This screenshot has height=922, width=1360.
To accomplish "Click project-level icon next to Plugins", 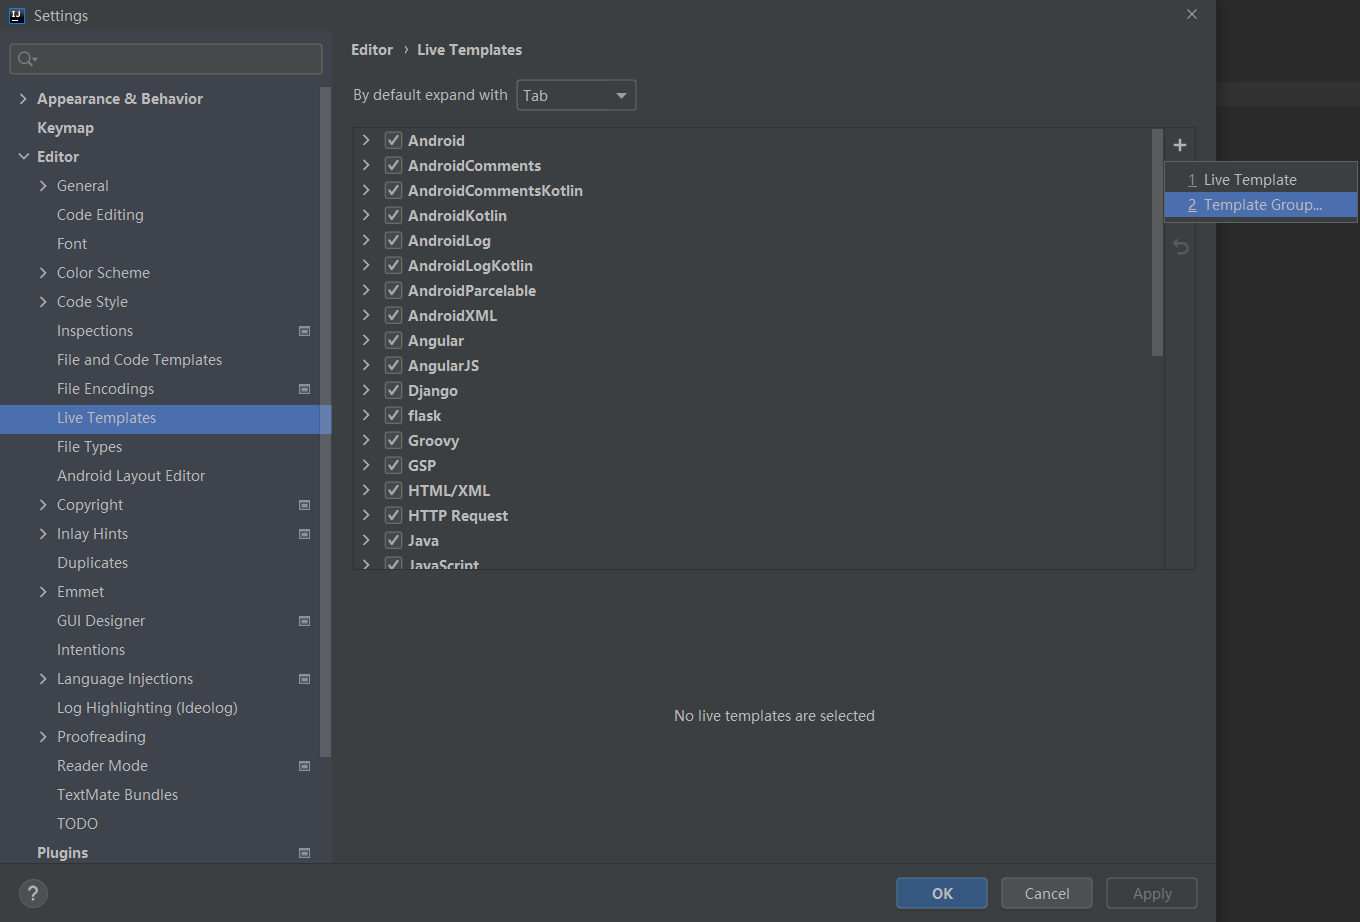I will coord(305,853).
